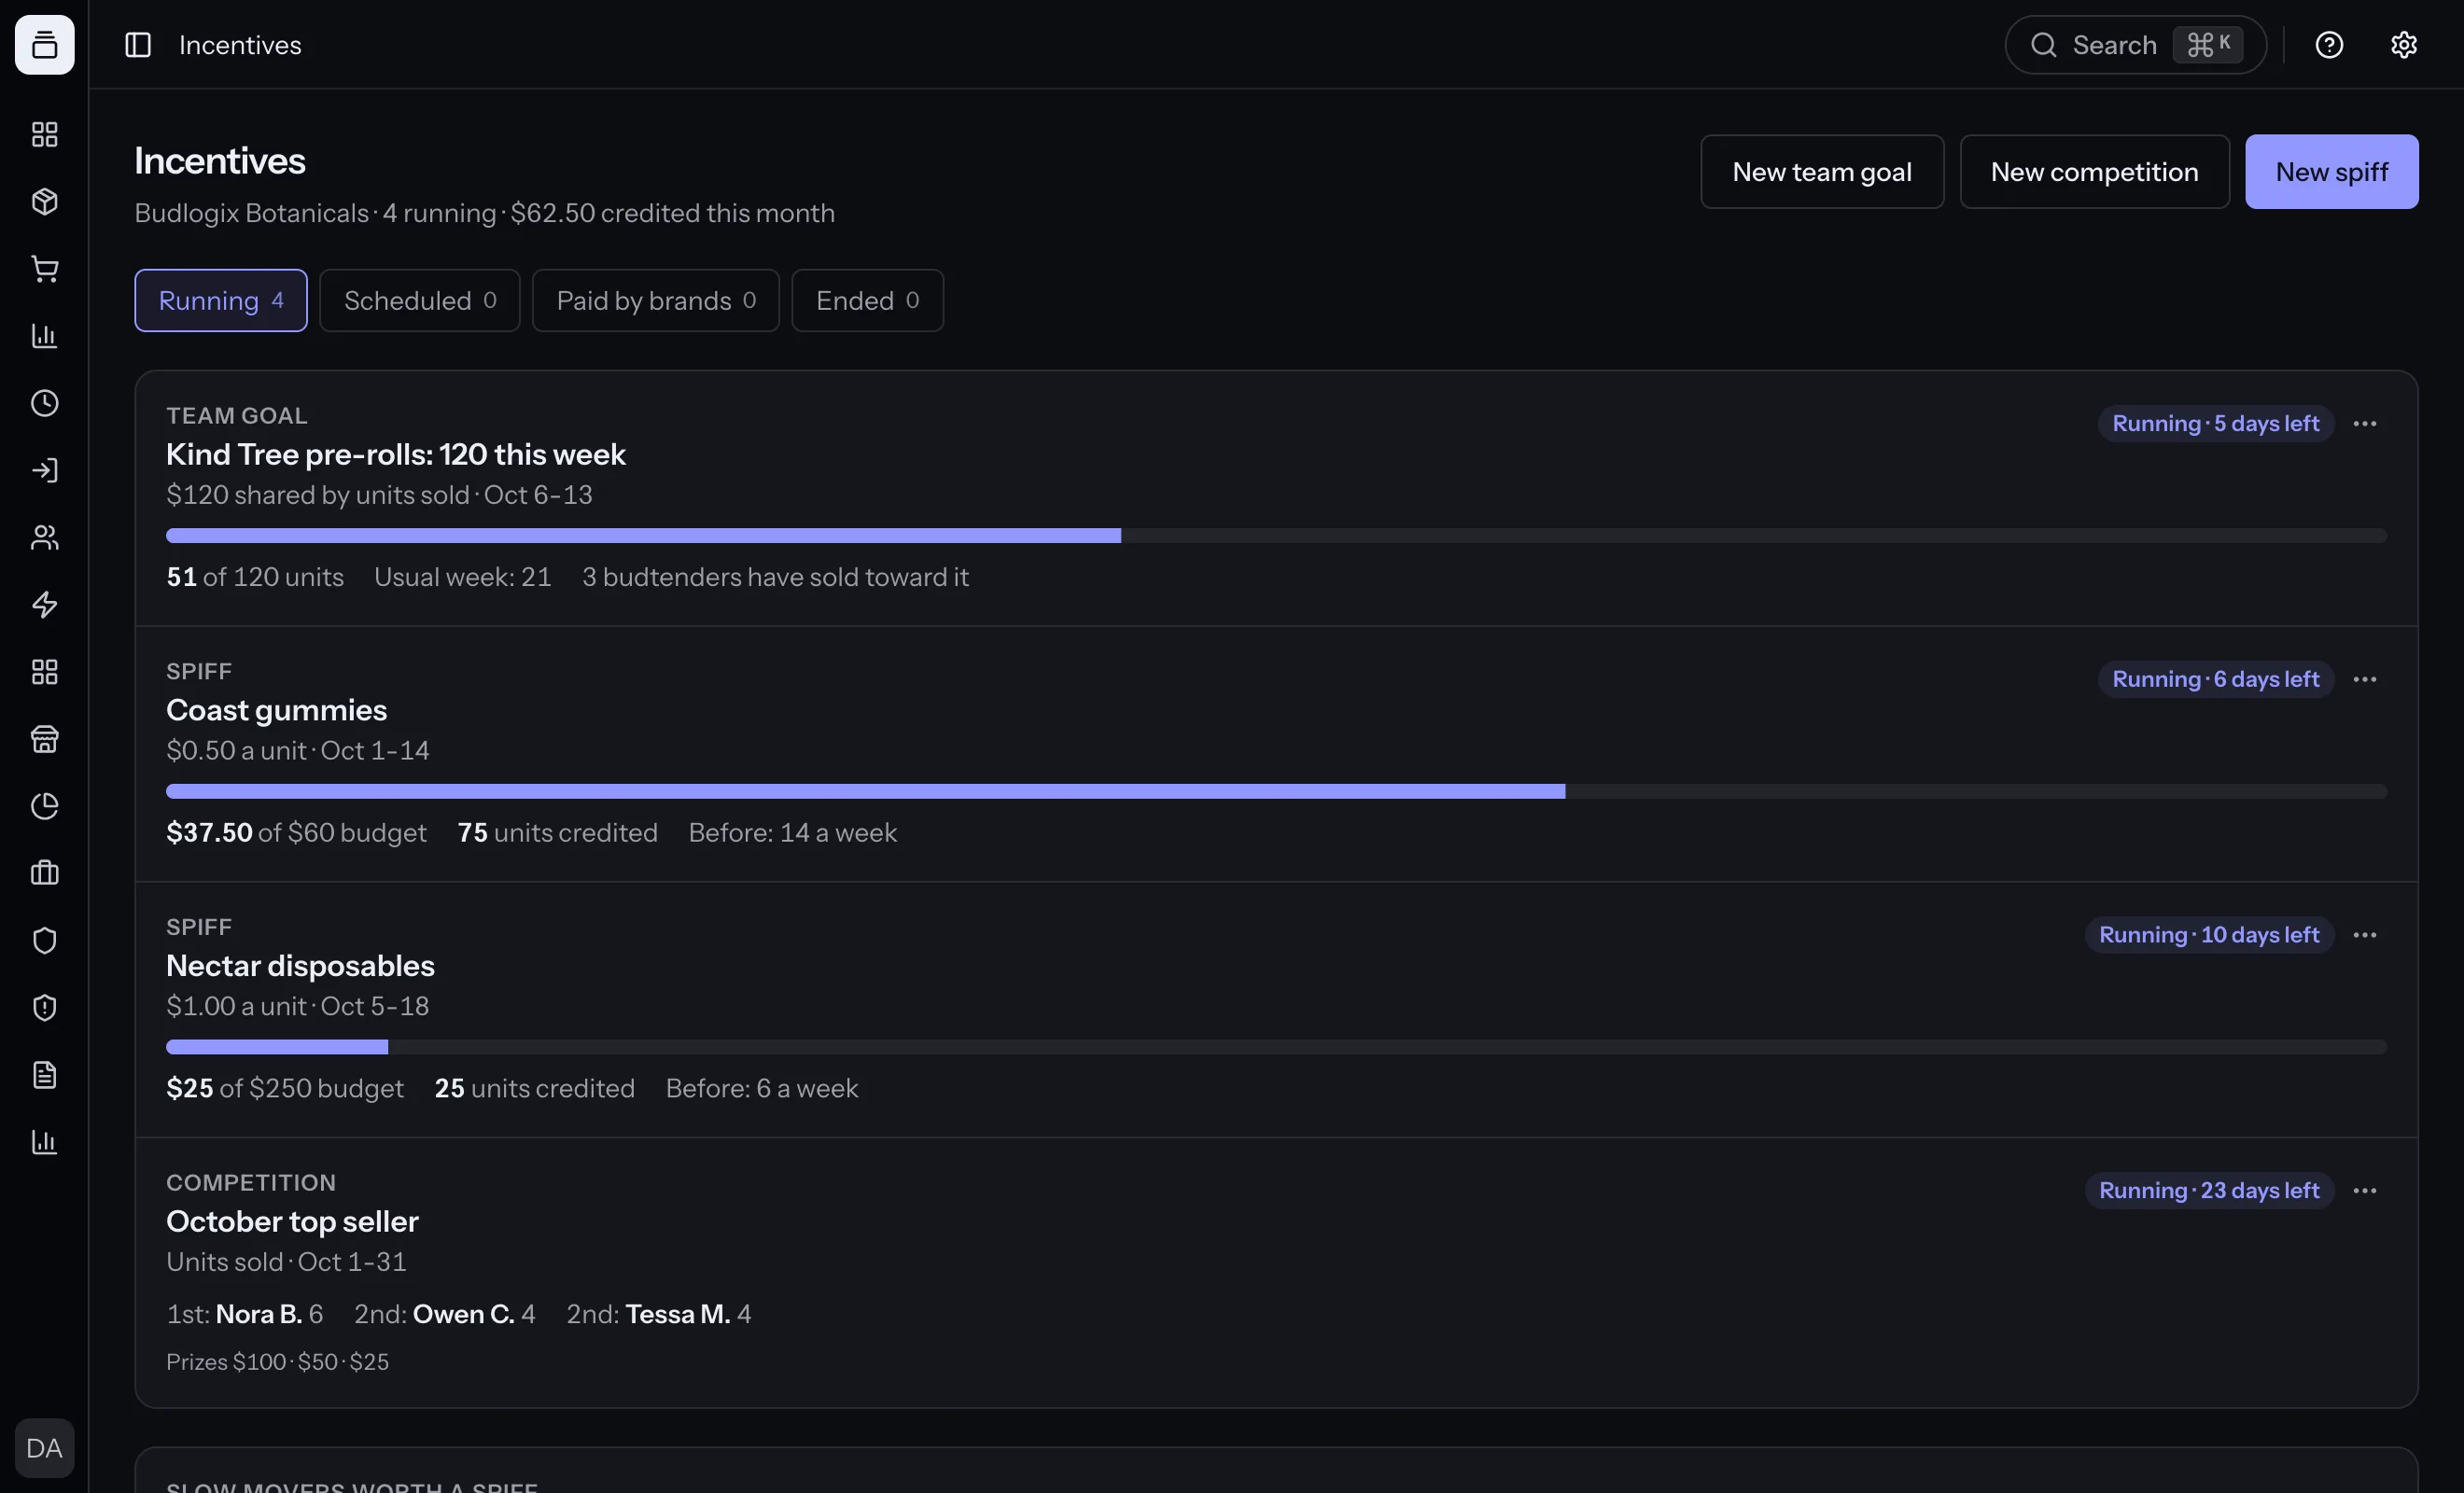Switch to the Scheduled tab
Viewport: 2464px width, 1493px height.
coord(420,300)
